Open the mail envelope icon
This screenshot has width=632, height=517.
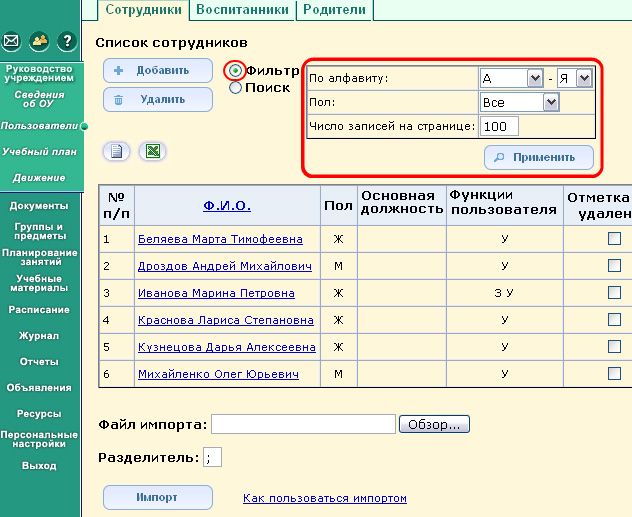(x=12, y=41)
